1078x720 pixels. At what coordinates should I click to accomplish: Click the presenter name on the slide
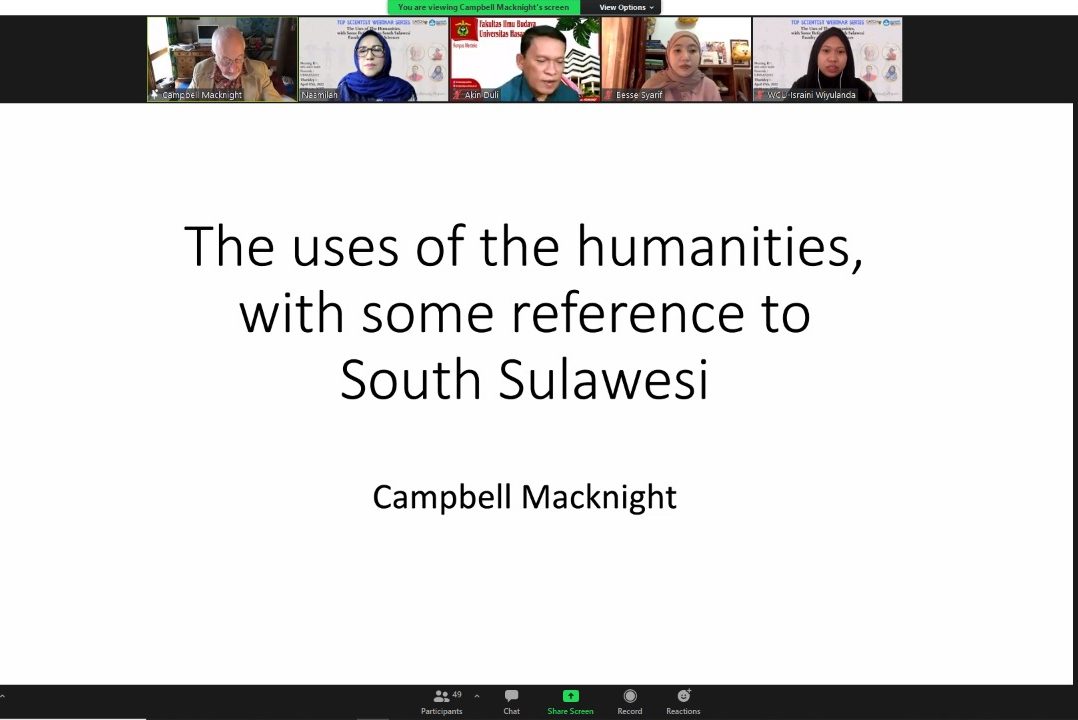524,497
